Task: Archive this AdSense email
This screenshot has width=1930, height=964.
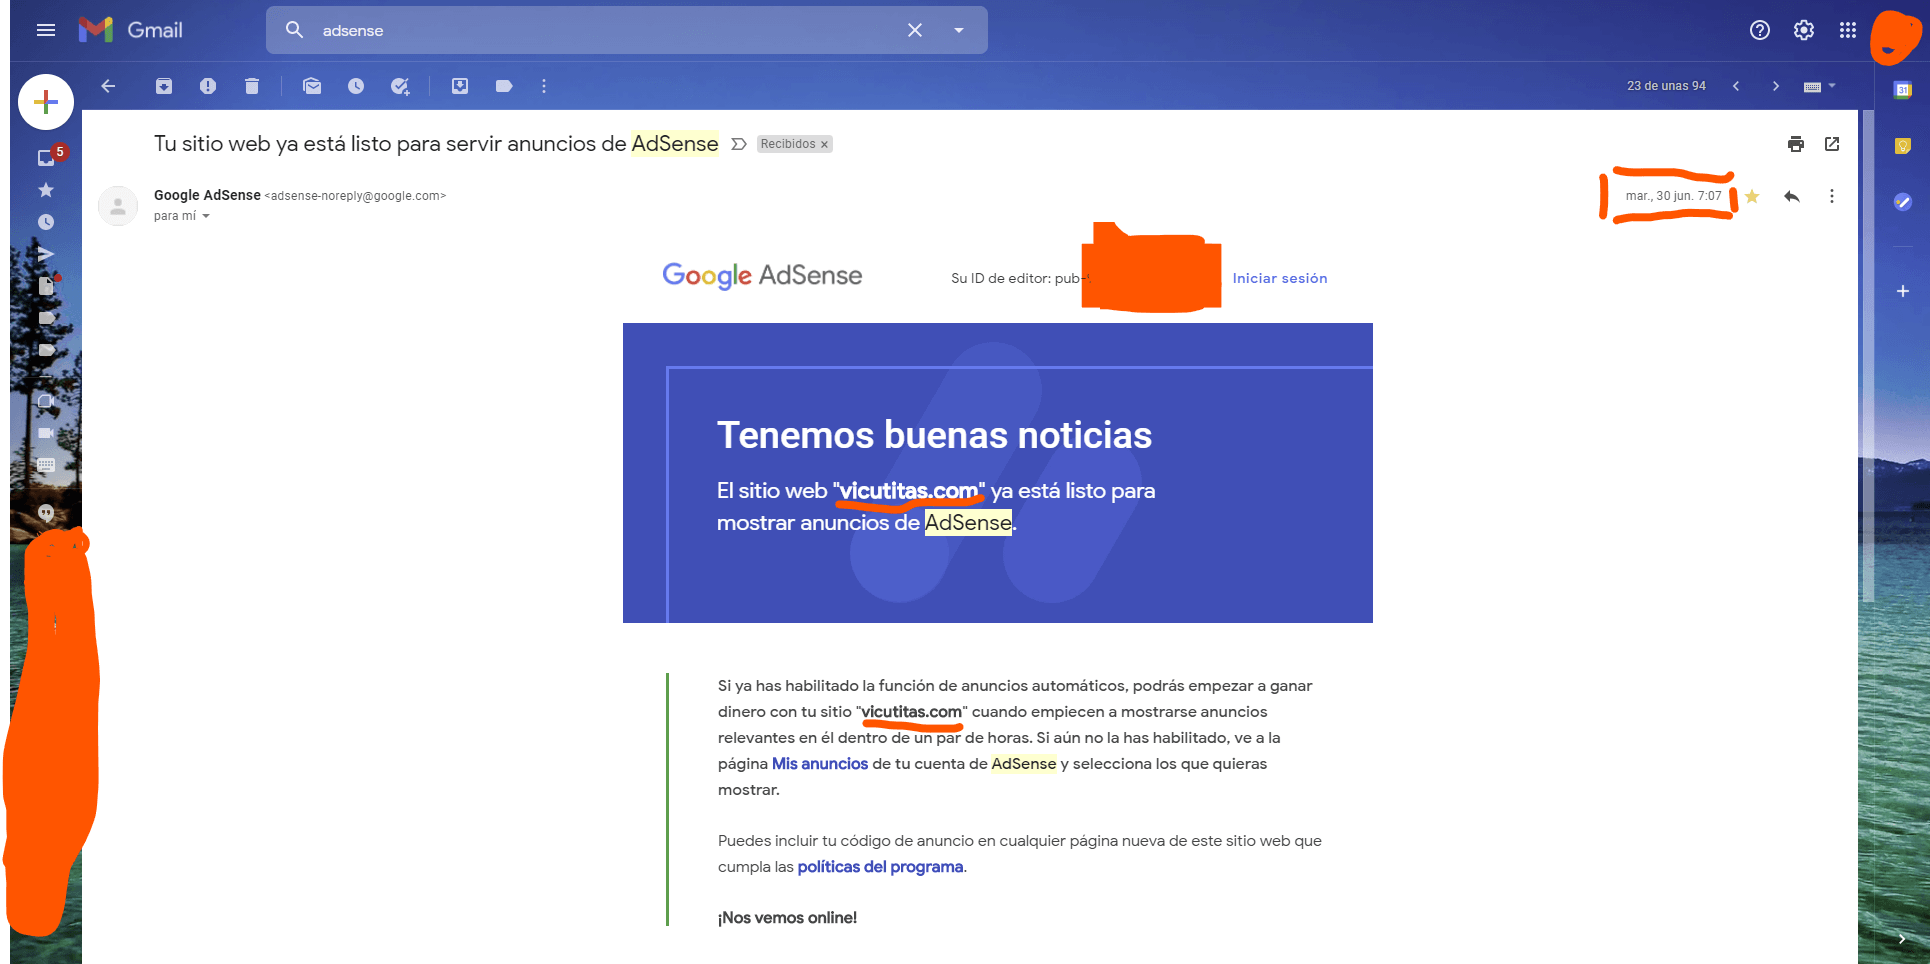Action: coord(164,86)
